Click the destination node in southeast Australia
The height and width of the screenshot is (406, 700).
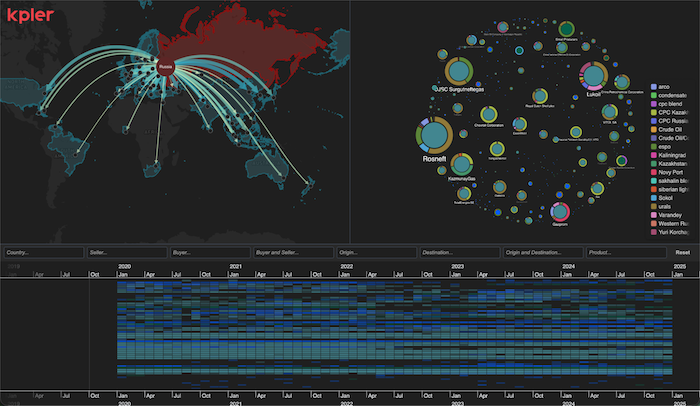[283, 178]
